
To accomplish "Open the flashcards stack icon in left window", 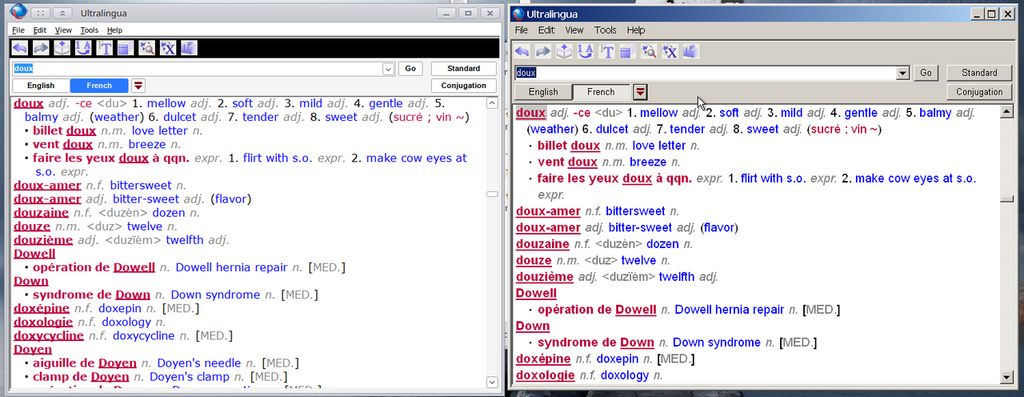I will tap(125, 48).
